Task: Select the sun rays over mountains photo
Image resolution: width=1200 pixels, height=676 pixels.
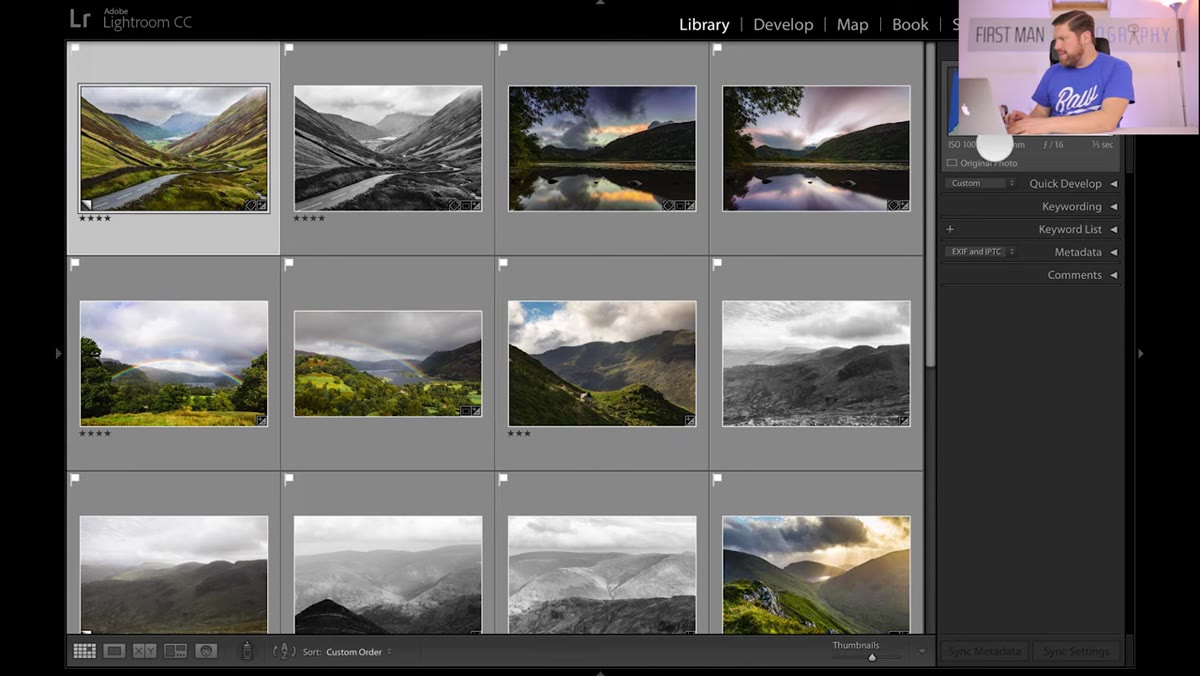Action: [x=816, y=575]
